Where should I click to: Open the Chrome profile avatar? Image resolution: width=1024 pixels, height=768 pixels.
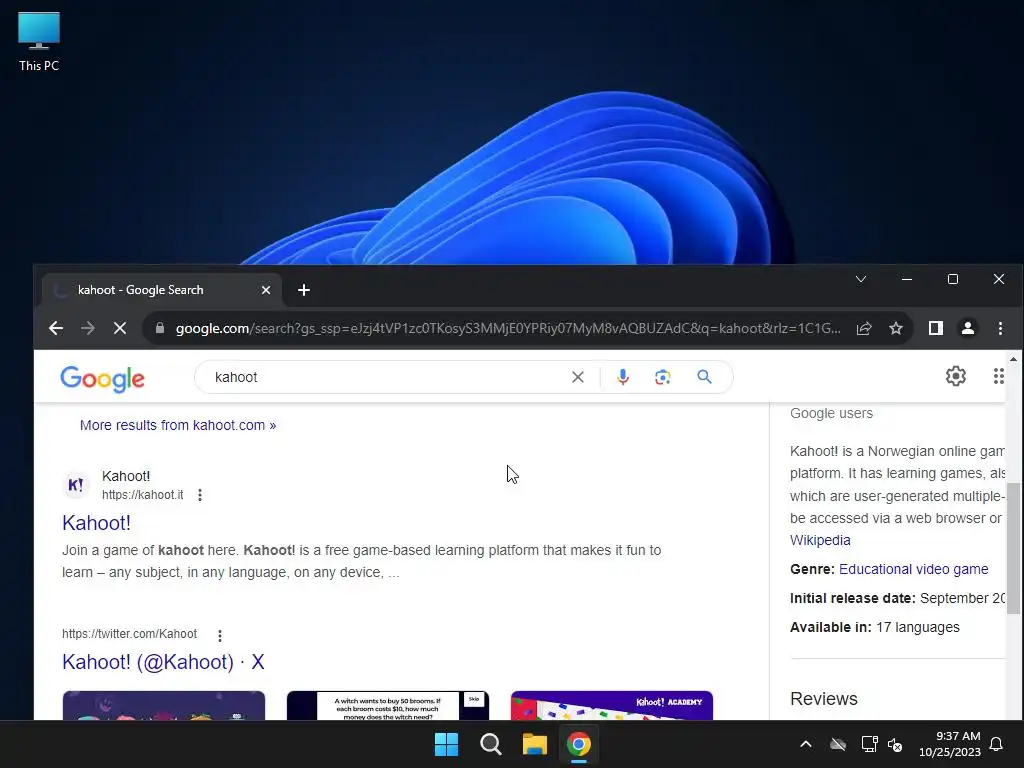[x=968, y=328]
